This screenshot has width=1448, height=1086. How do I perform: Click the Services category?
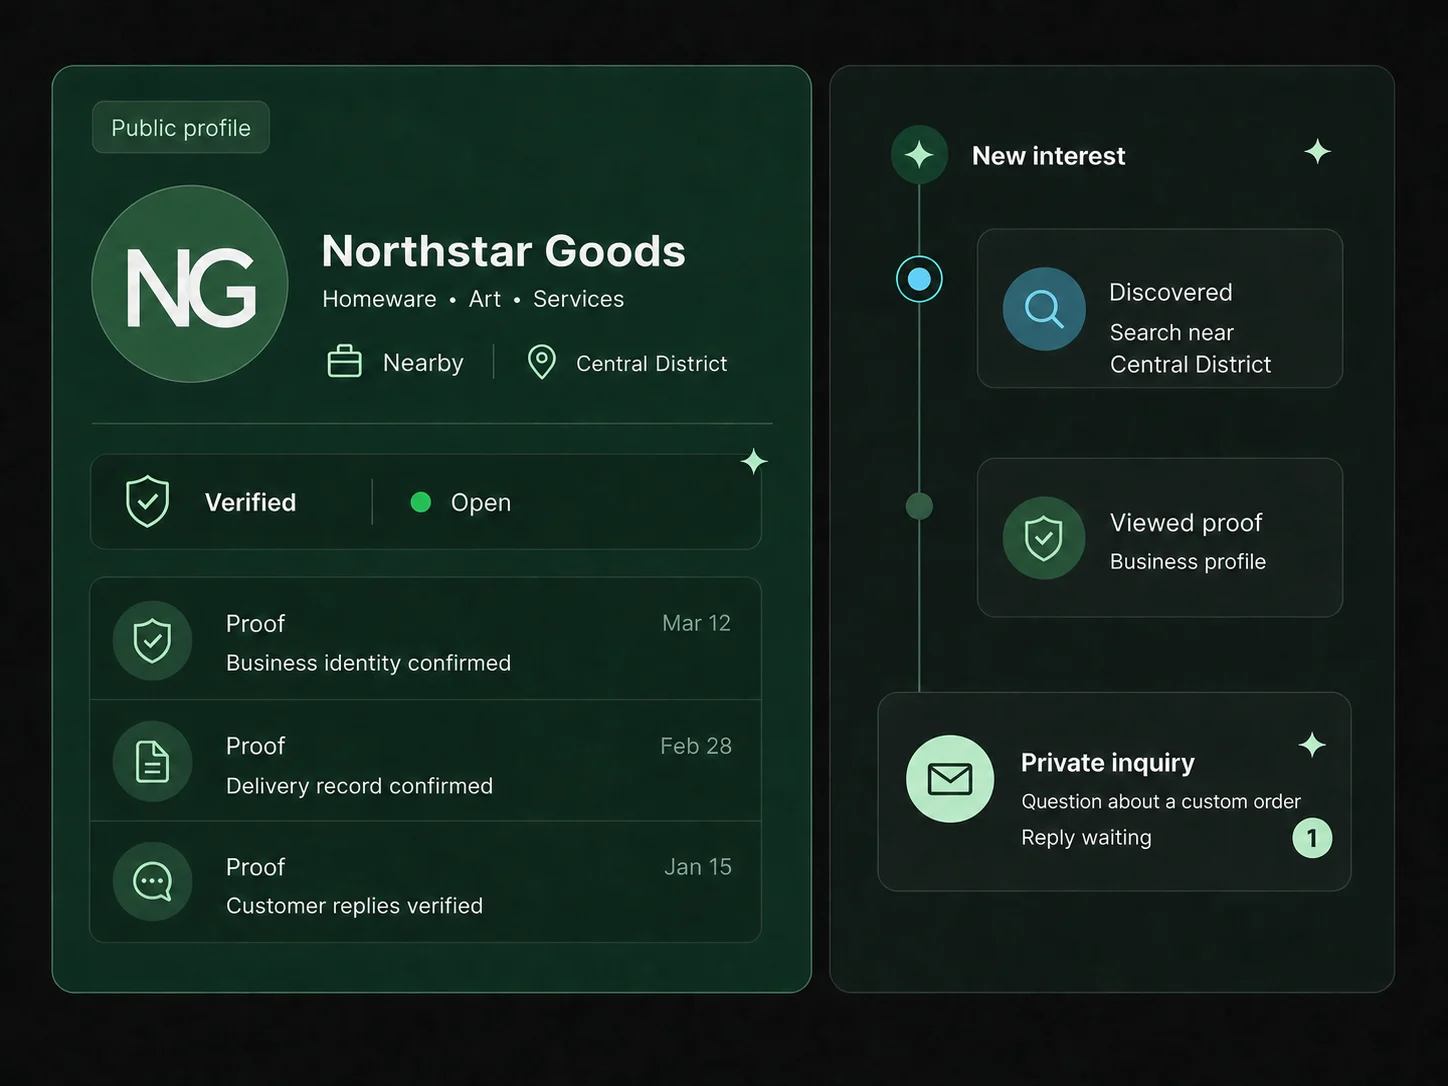point(578,299)
